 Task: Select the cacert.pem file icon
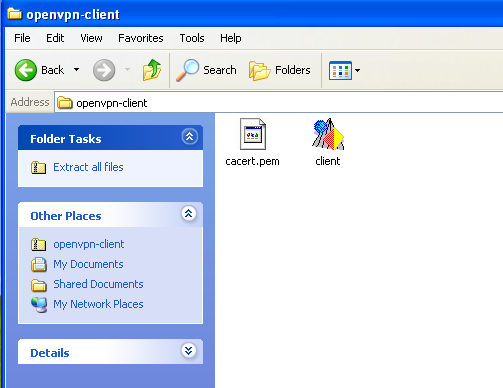coord(253,134)
